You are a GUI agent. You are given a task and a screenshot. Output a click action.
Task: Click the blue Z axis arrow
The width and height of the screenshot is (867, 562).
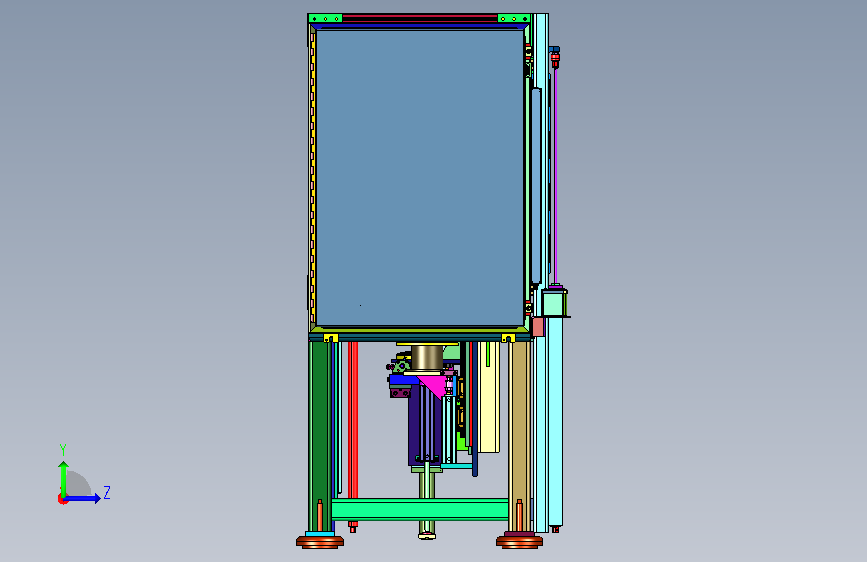(82, 498)
